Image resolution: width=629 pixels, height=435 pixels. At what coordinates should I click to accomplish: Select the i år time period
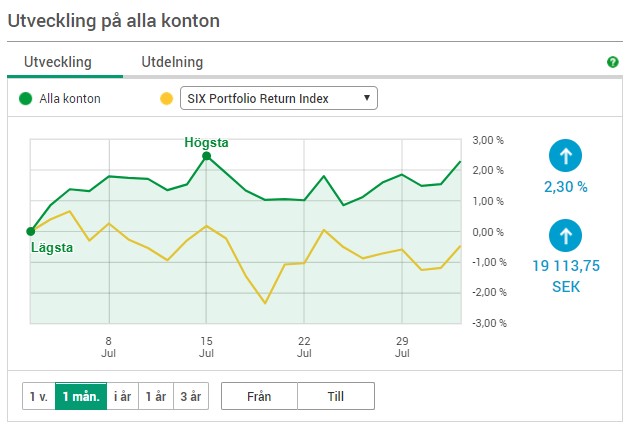coord(122,396)
